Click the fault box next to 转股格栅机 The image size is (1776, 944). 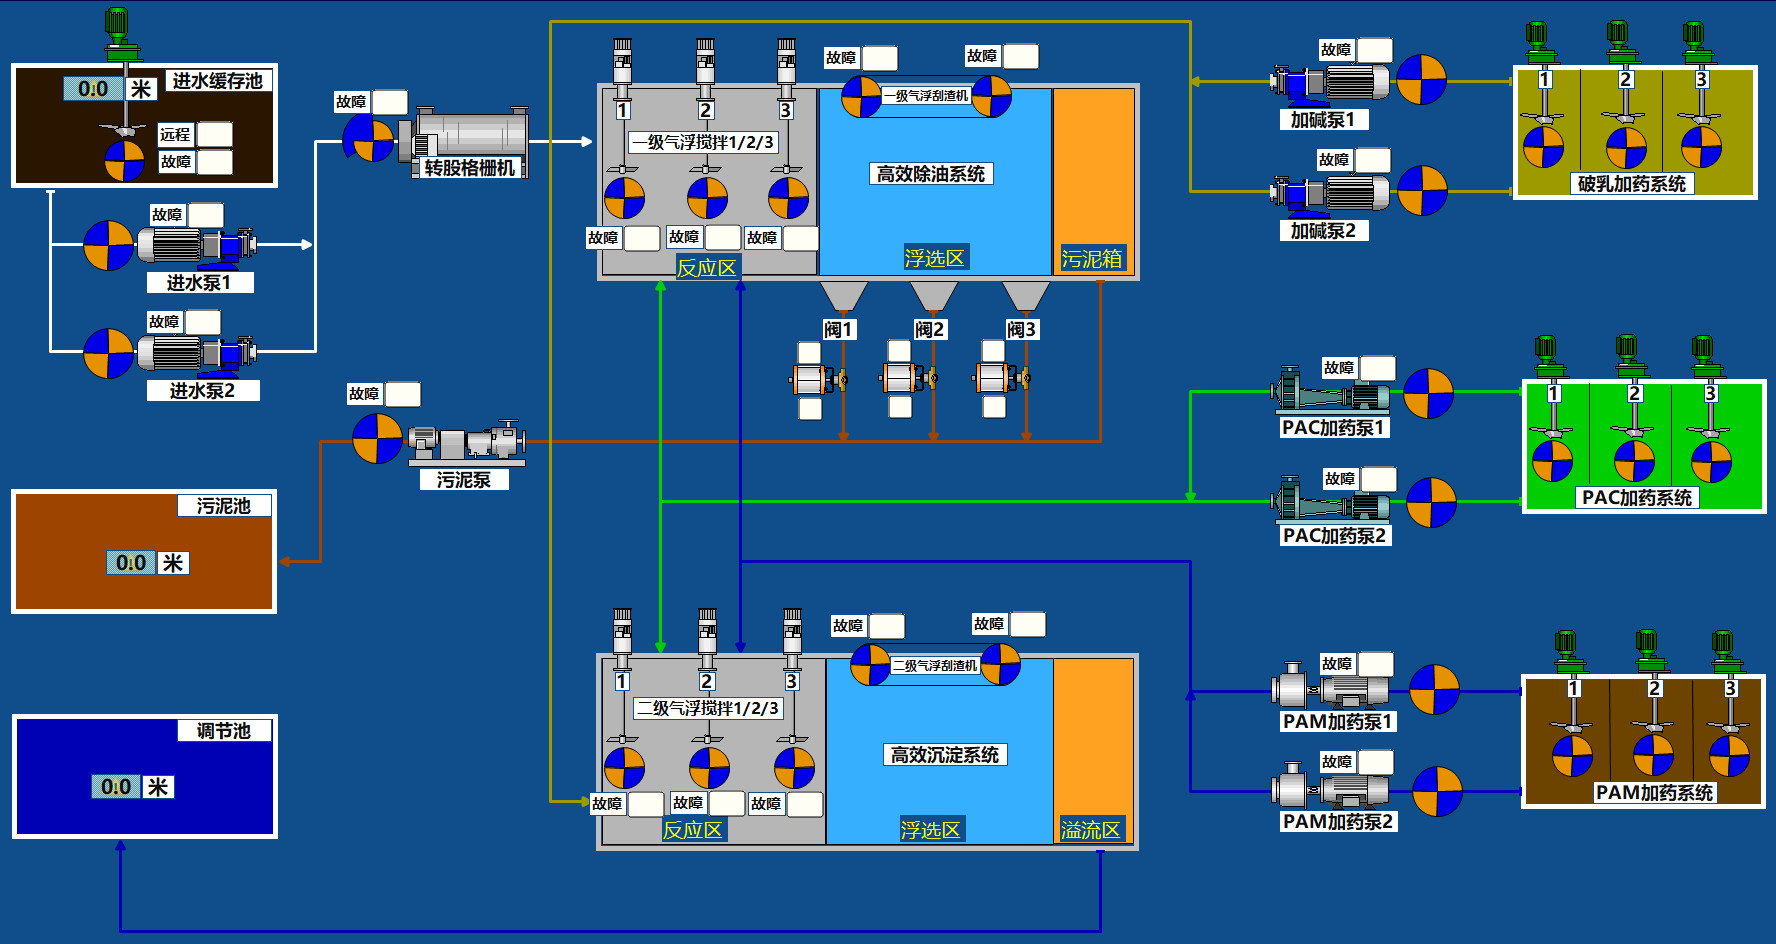tap(389, 102)
